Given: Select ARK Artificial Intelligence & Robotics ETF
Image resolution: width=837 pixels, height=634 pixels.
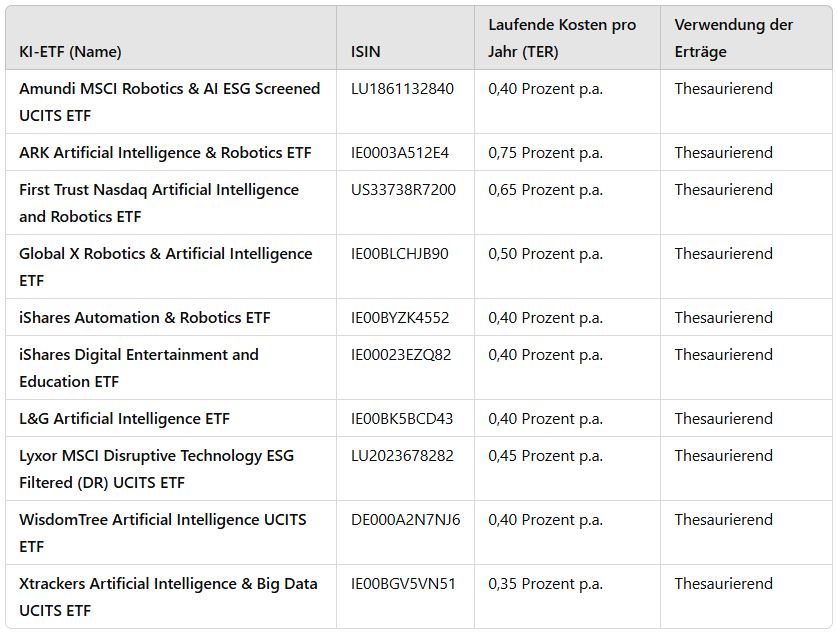Looking at the screenshot, I should 165,153.
